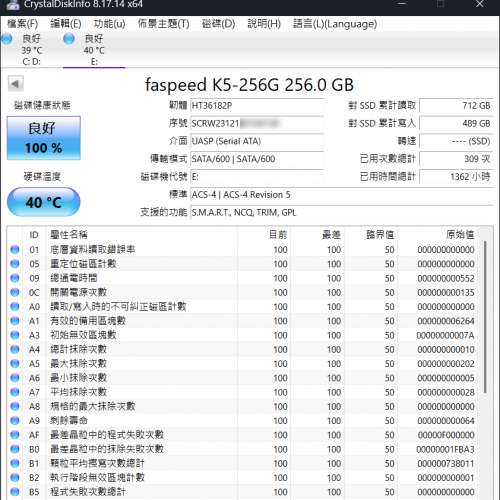Click the standard field ACS-4 | ACS-4 Revision 5
Image resolution: width=500 pixels, height=500 pixels.
342,195
